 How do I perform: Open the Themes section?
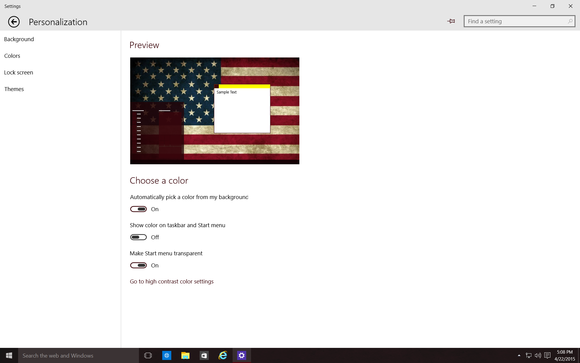[x=14, y=89]
